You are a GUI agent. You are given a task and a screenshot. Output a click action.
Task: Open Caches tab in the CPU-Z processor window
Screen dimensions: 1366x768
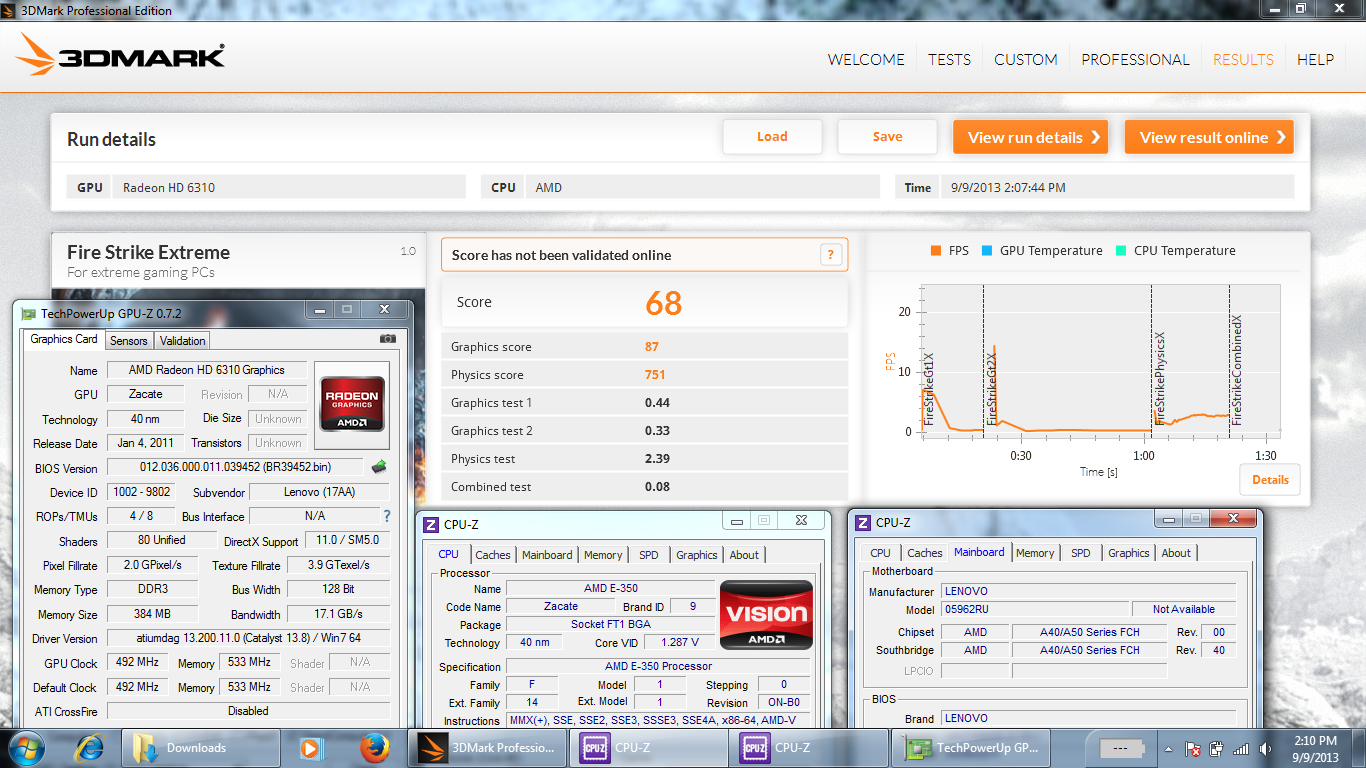point(492,554)
